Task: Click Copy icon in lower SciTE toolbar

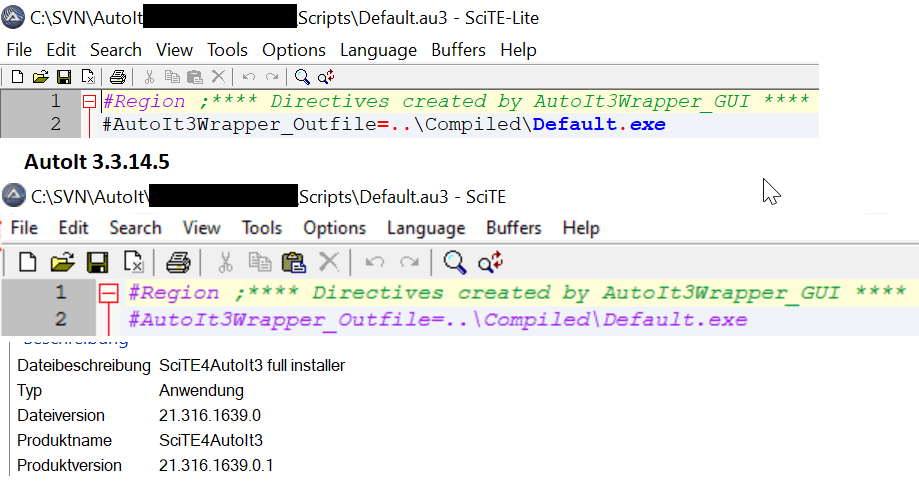Action: click(x=260, y=262)
